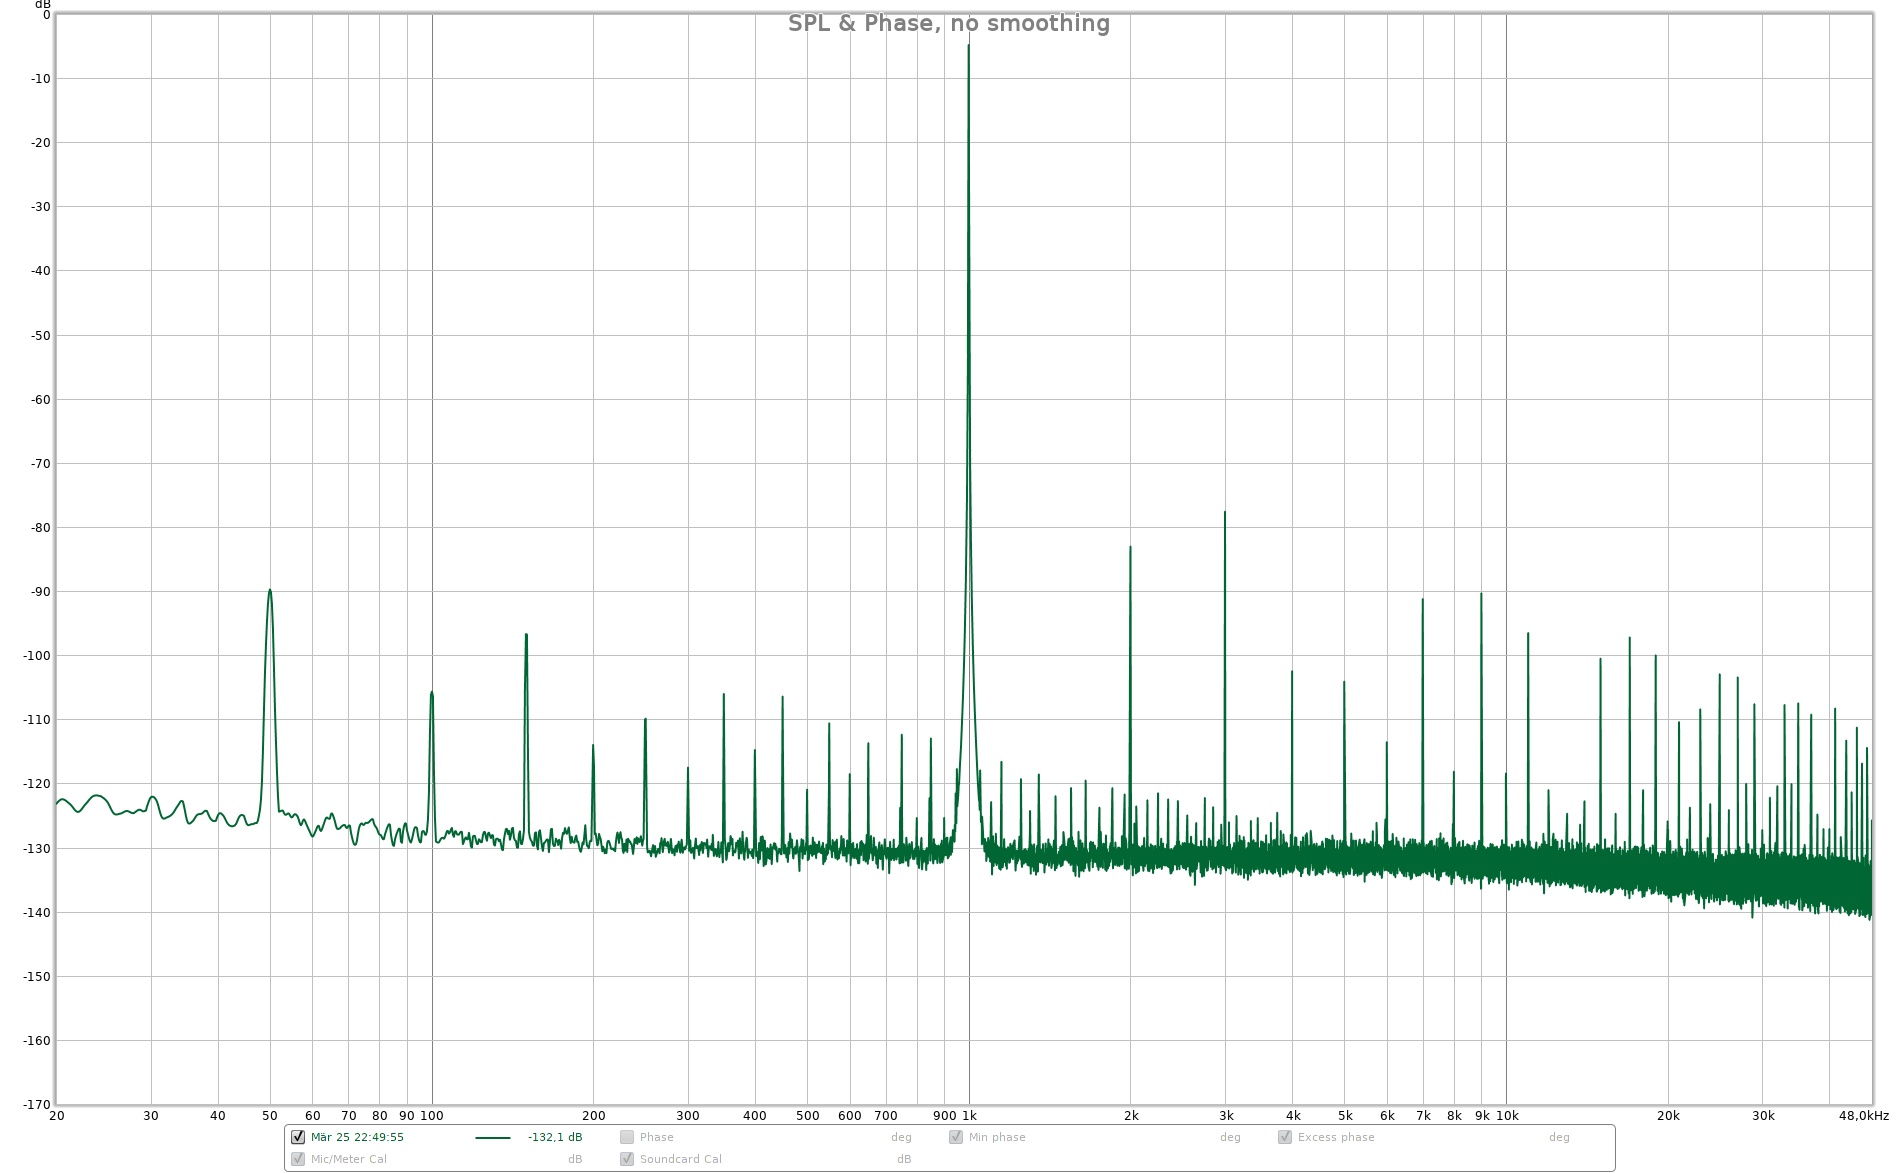Toggle the Min phase checkbox
The image size is (1900, 1173).
pyautogui.click(x=956, y=1137)
